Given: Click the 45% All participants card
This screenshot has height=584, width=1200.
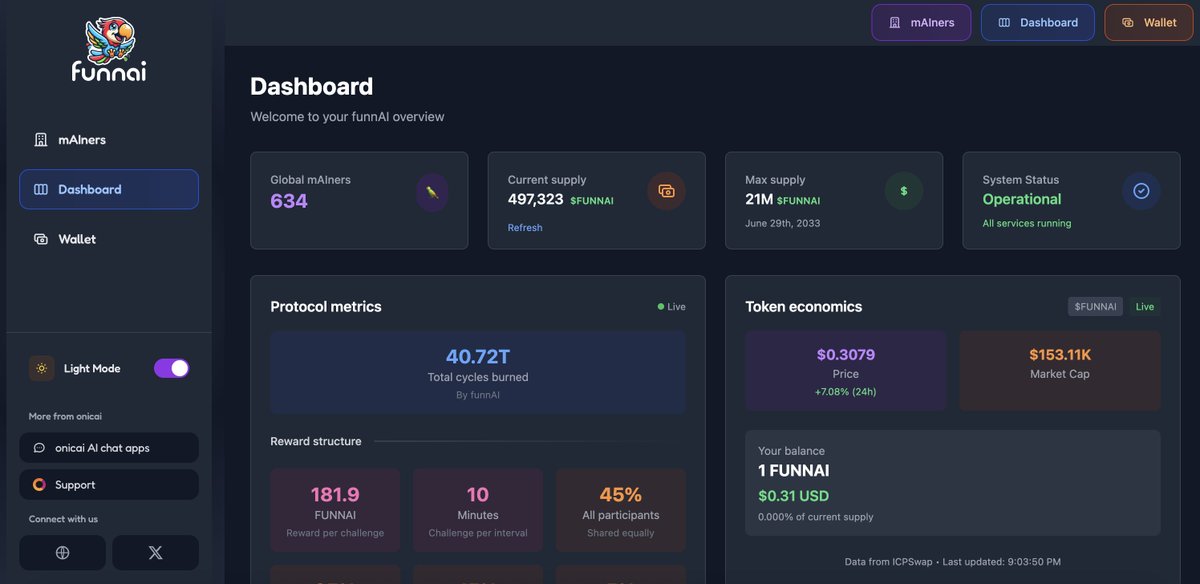Looking at the screenshot, I should tap(621, 510).
